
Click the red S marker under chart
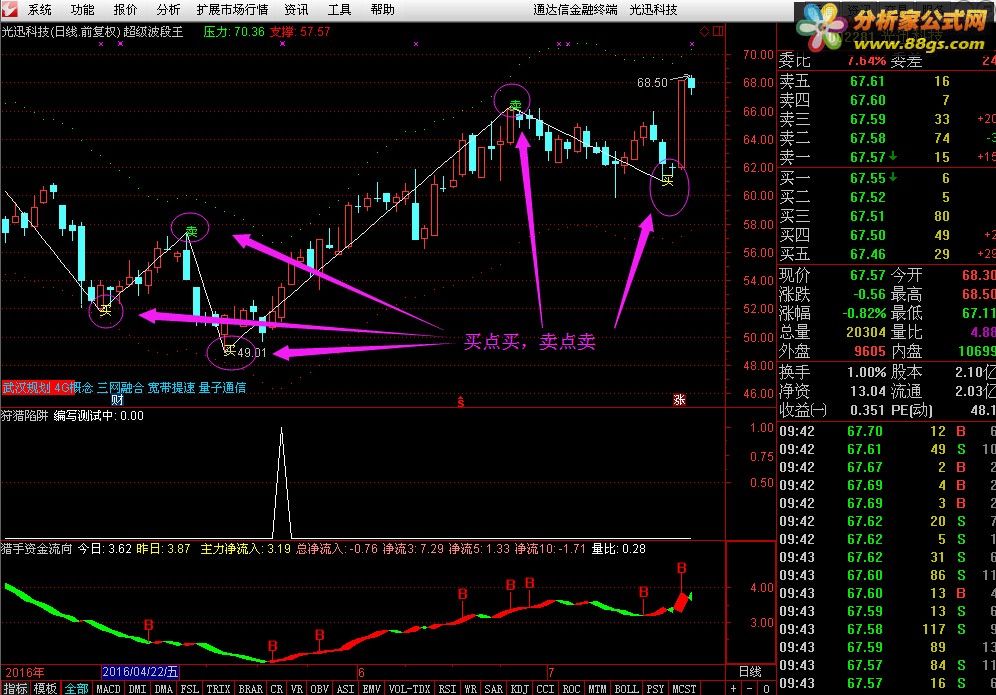pos(461,402)
